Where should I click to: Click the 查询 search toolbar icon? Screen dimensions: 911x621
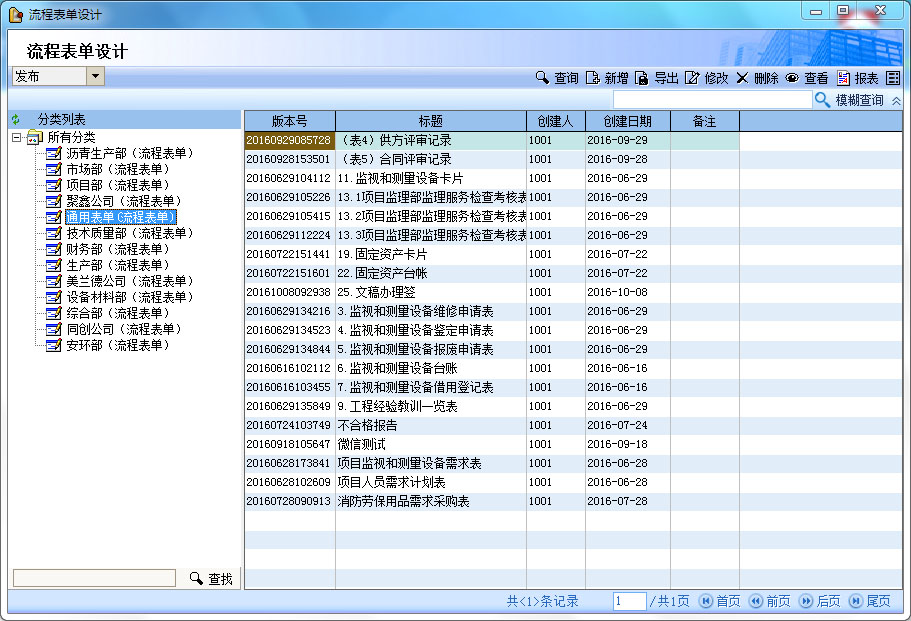542,78
